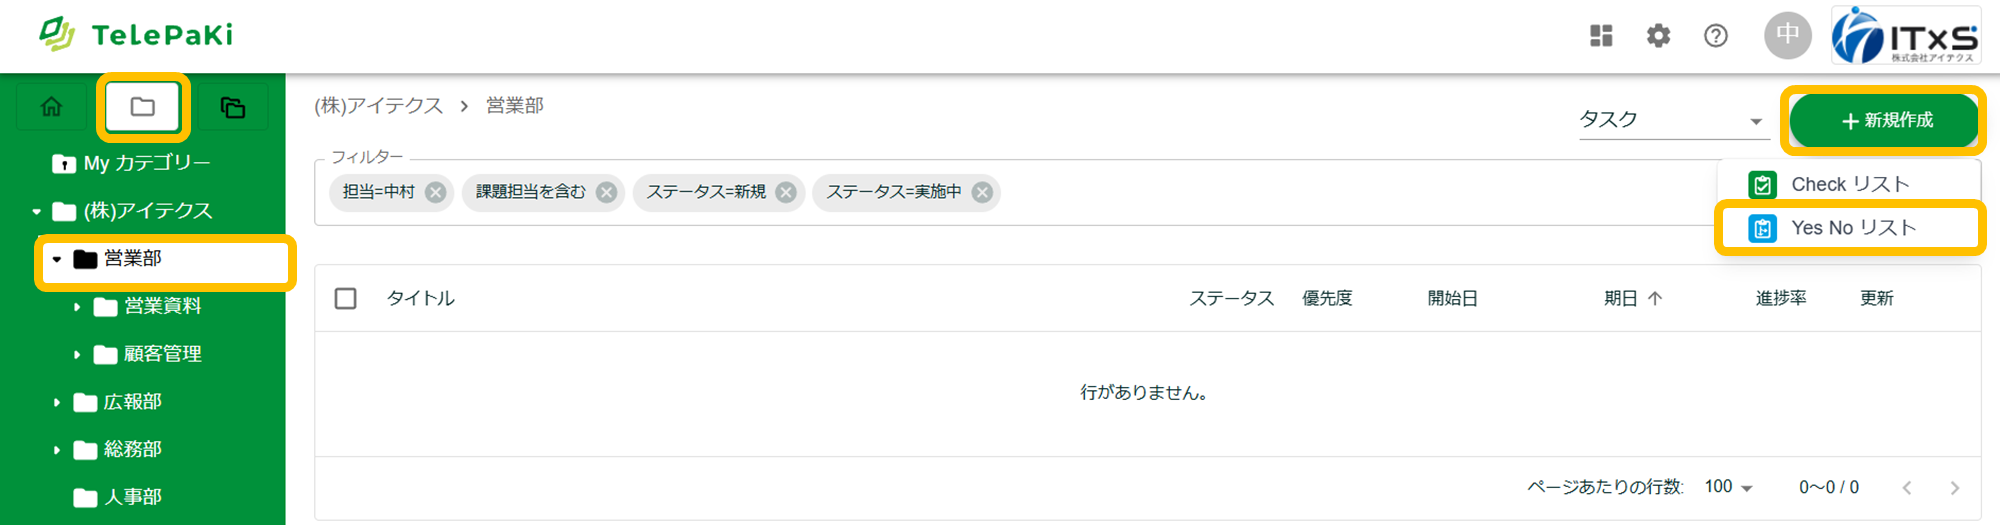Sort by the 期日 column header

[x=1621, y=298]
